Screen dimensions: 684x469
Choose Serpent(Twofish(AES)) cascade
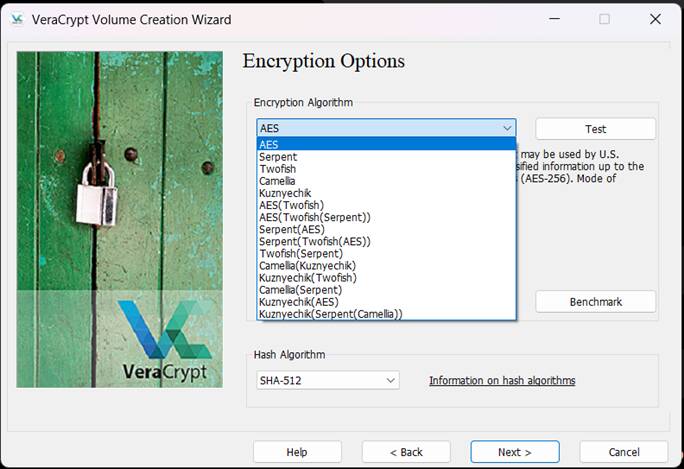386,241
